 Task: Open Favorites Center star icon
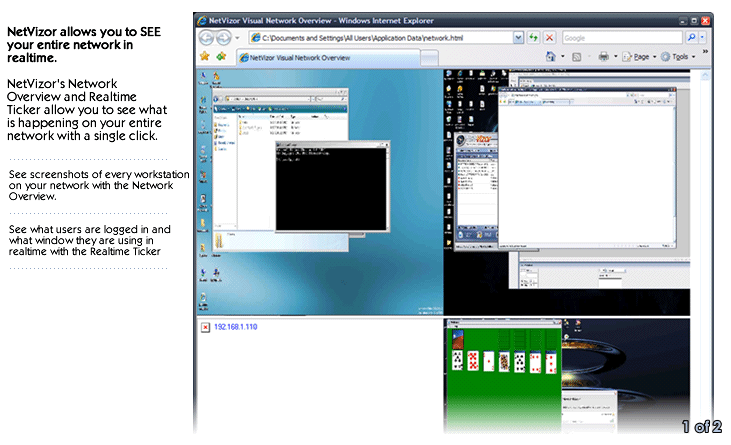204,57
